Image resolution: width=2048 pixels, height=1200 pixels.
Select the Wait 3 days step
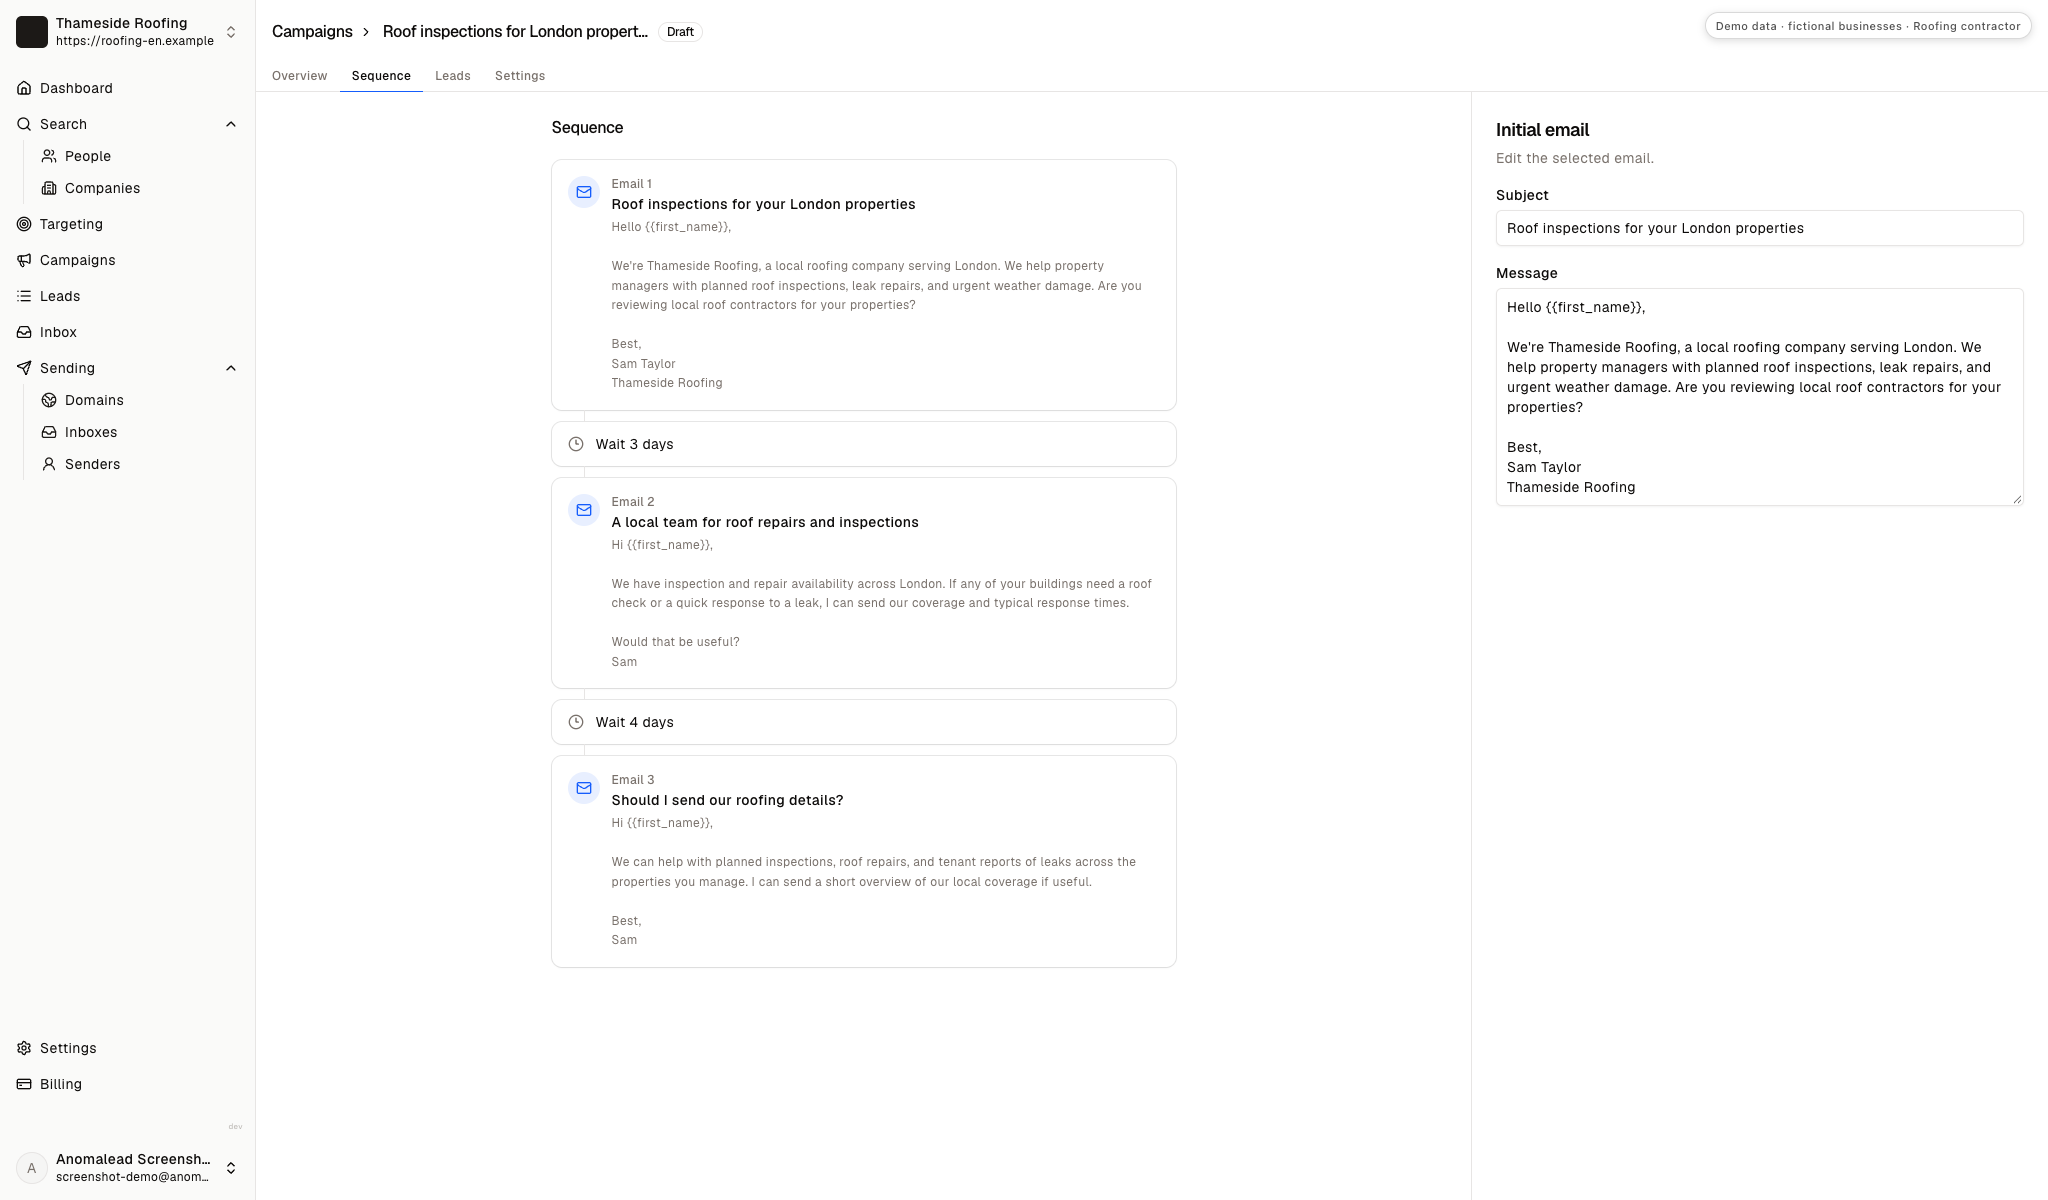coord(864,444)
